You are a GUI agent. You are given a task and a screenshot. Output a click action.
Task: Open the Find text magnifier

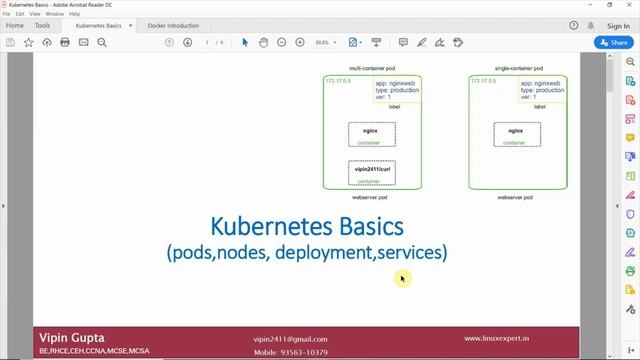[x=102, y=42]
